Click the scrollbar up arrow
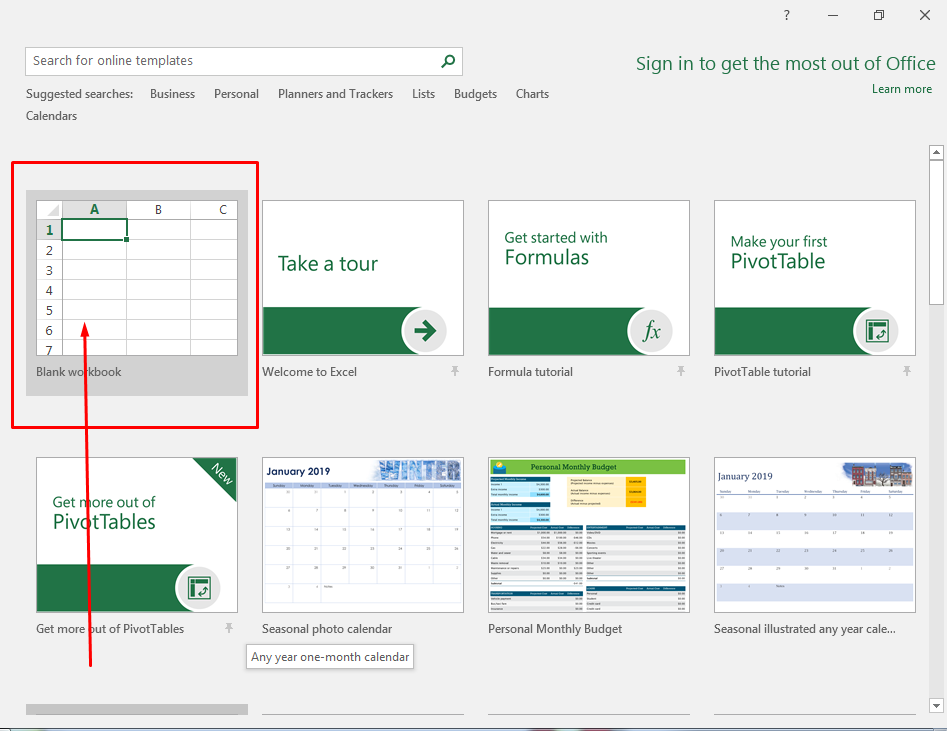 [936, 152]
